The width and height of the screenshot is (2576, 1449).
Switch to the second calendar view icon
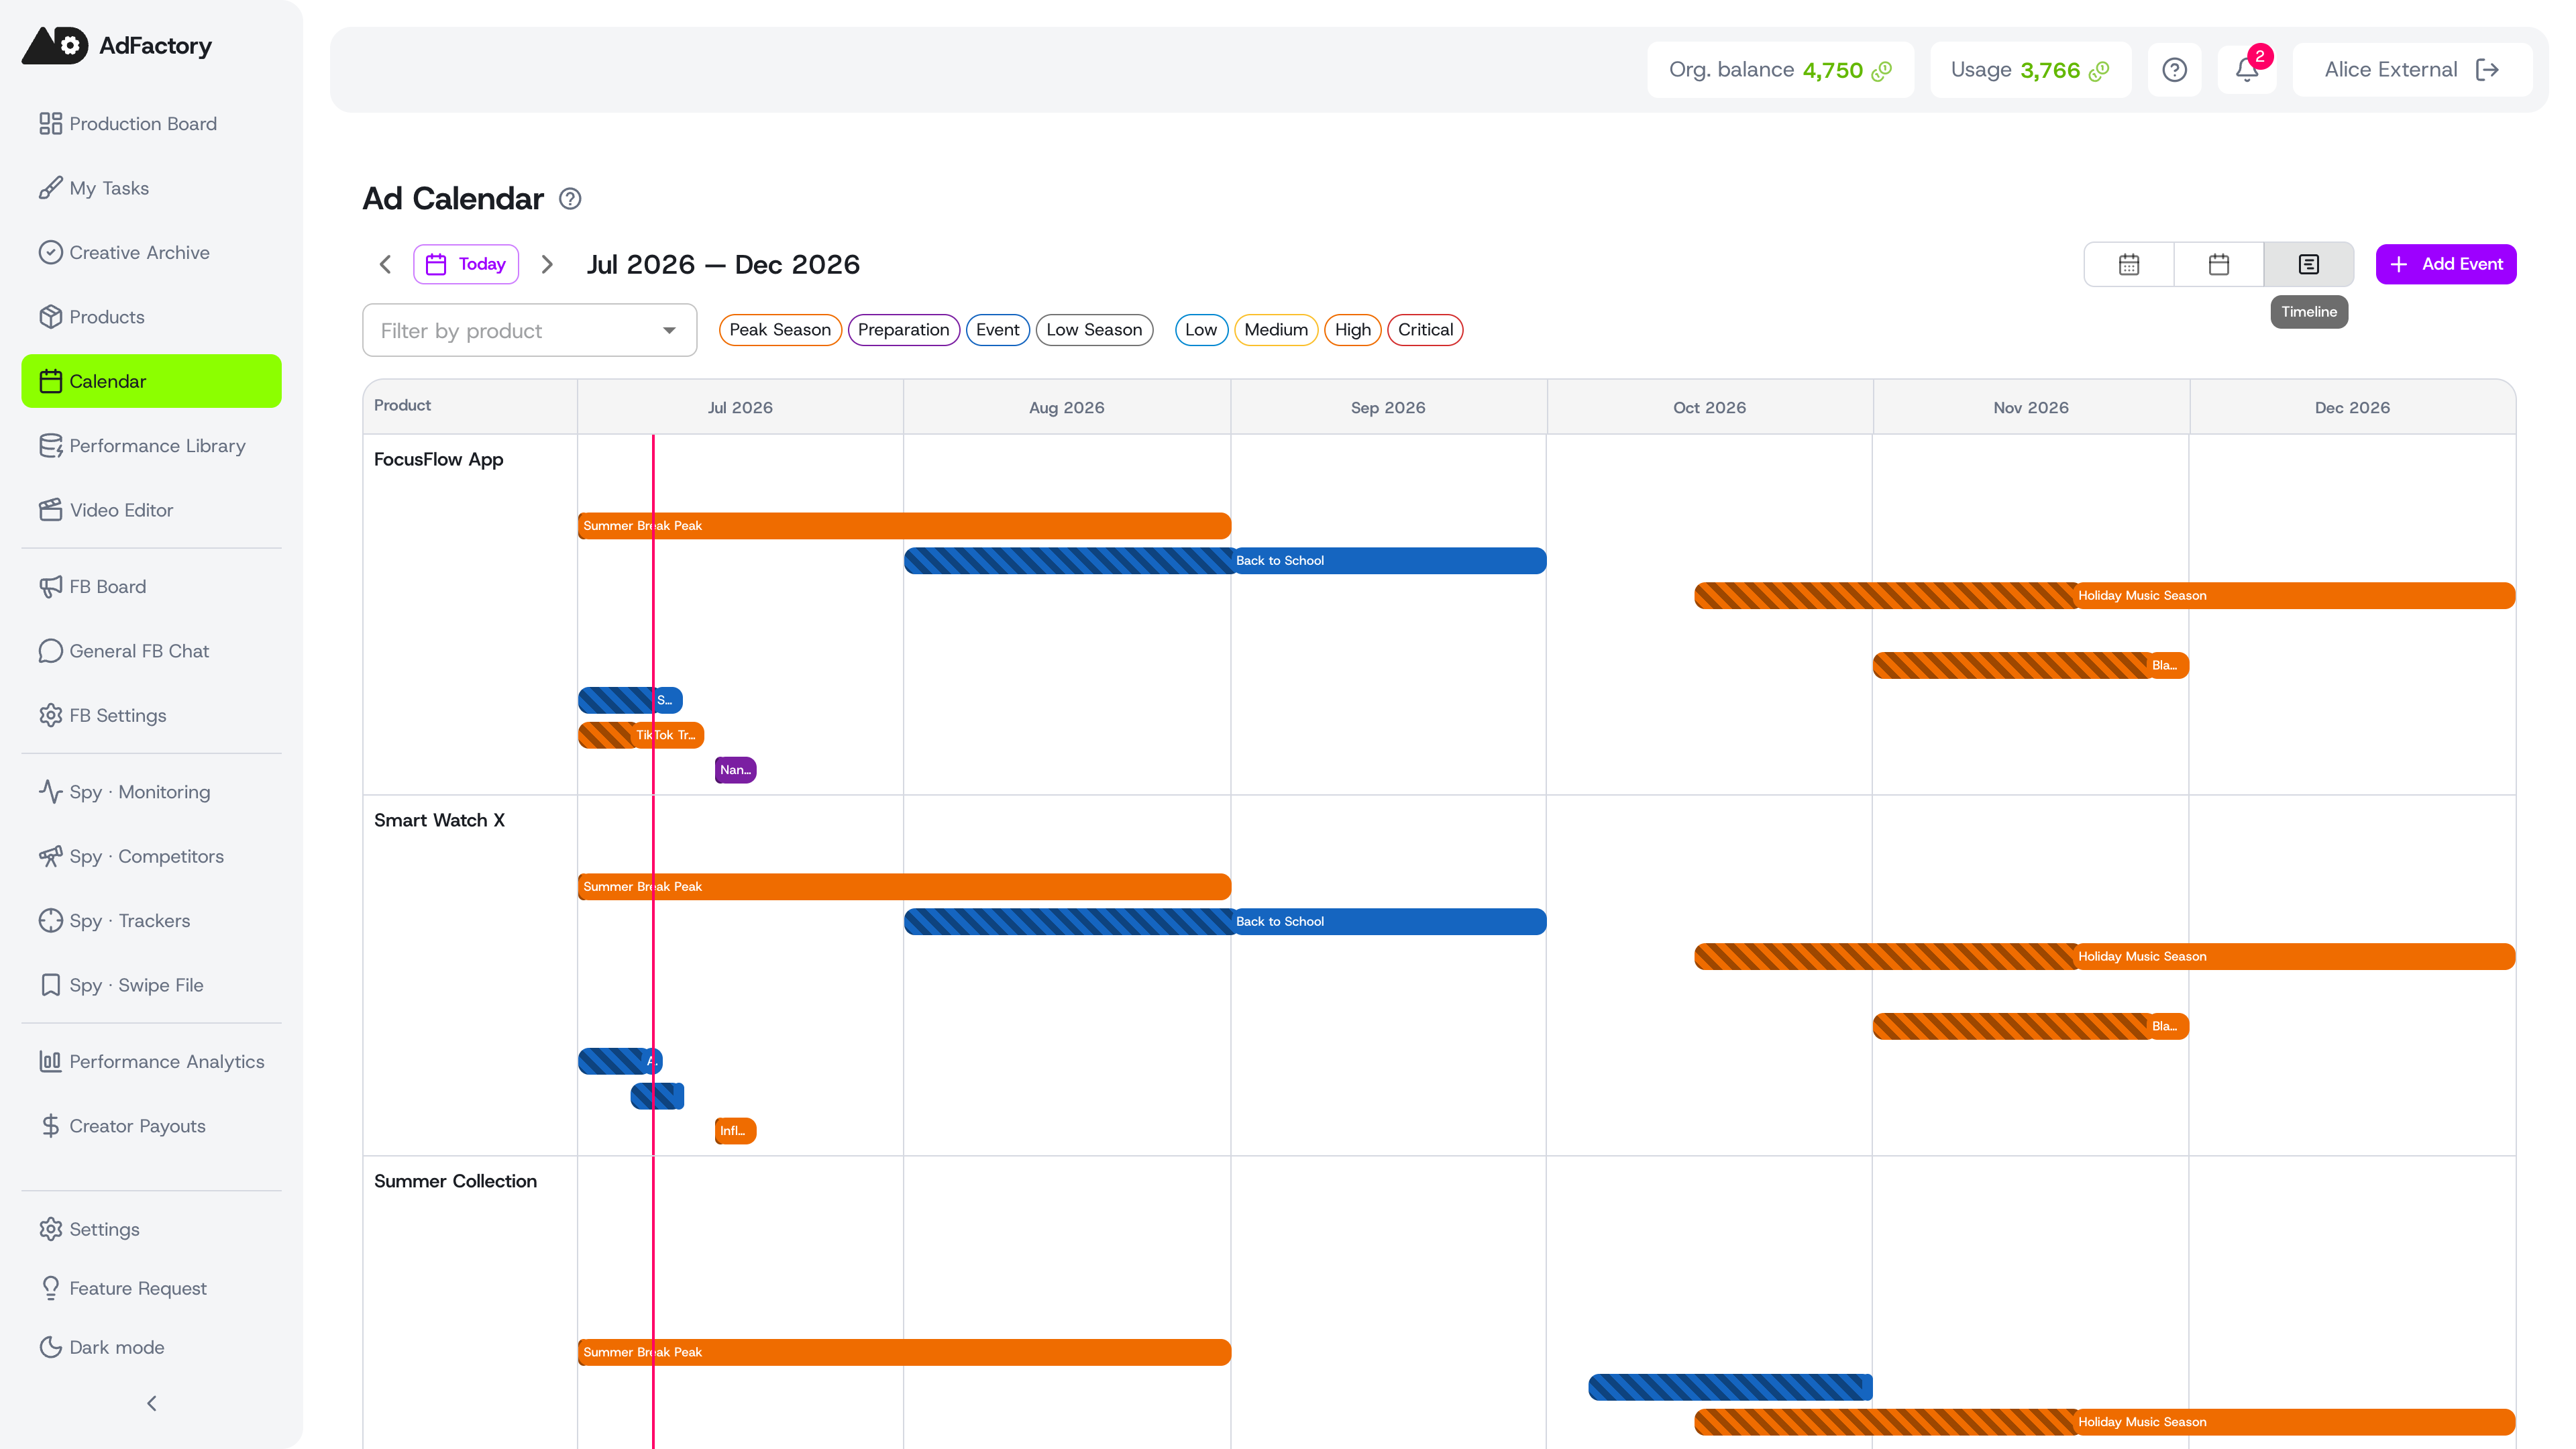(x=2219, y=264)
